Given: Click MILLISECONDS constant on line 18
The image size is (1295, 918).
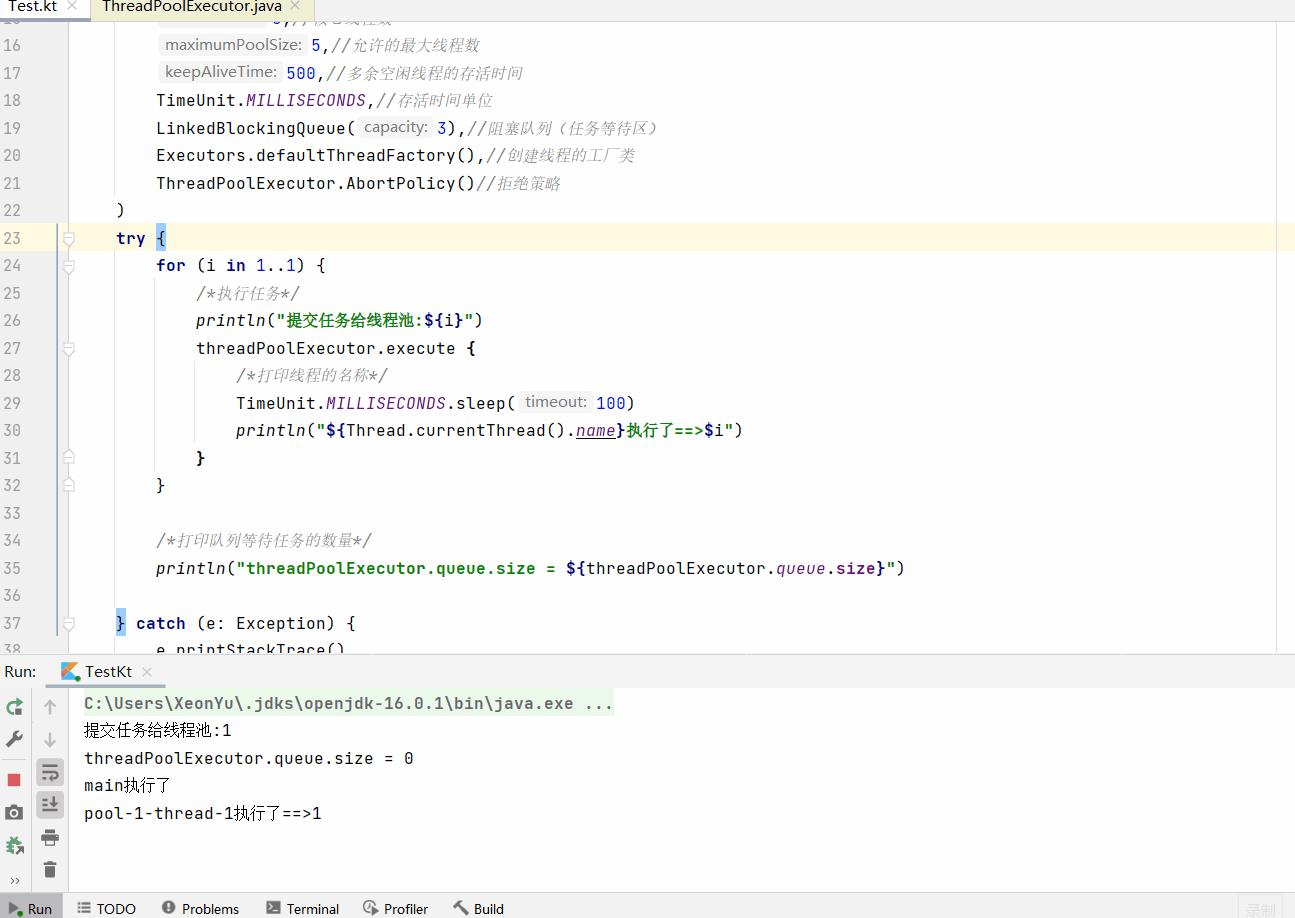Looking at the screenshot, I should coord(306,100).
